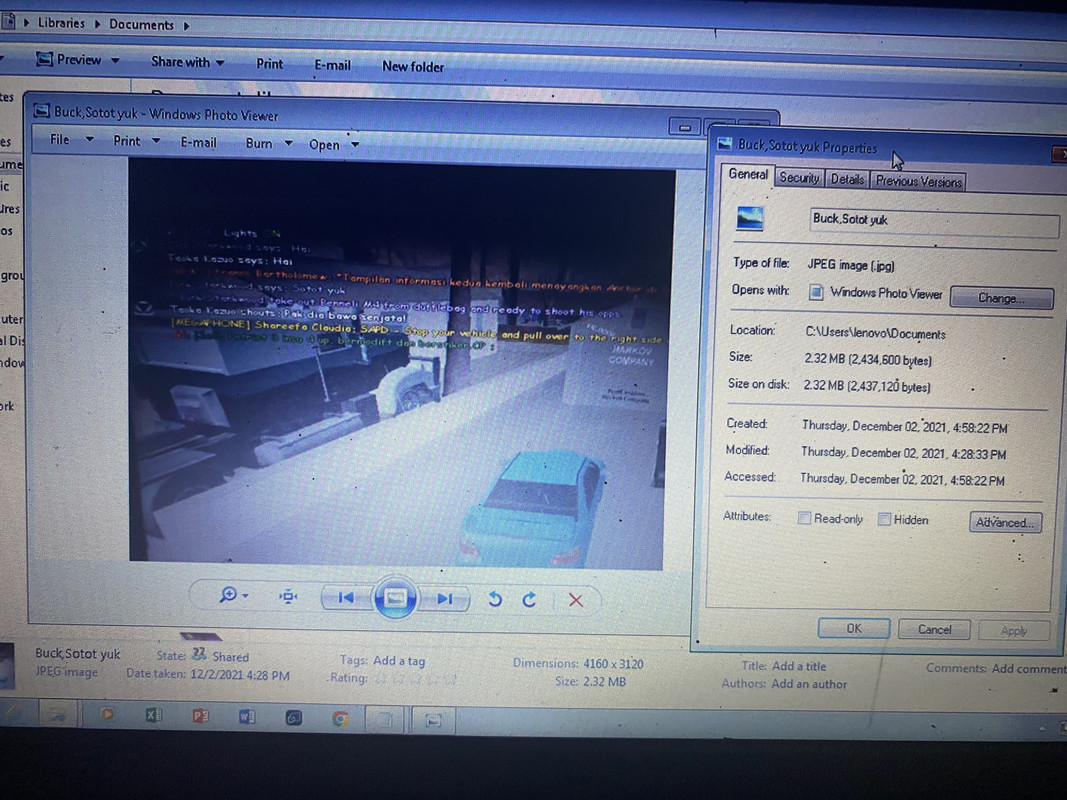Click E-mail in Photo Viewer toolbar
This screenshot has height=800, width=1067.
(198, 142)
